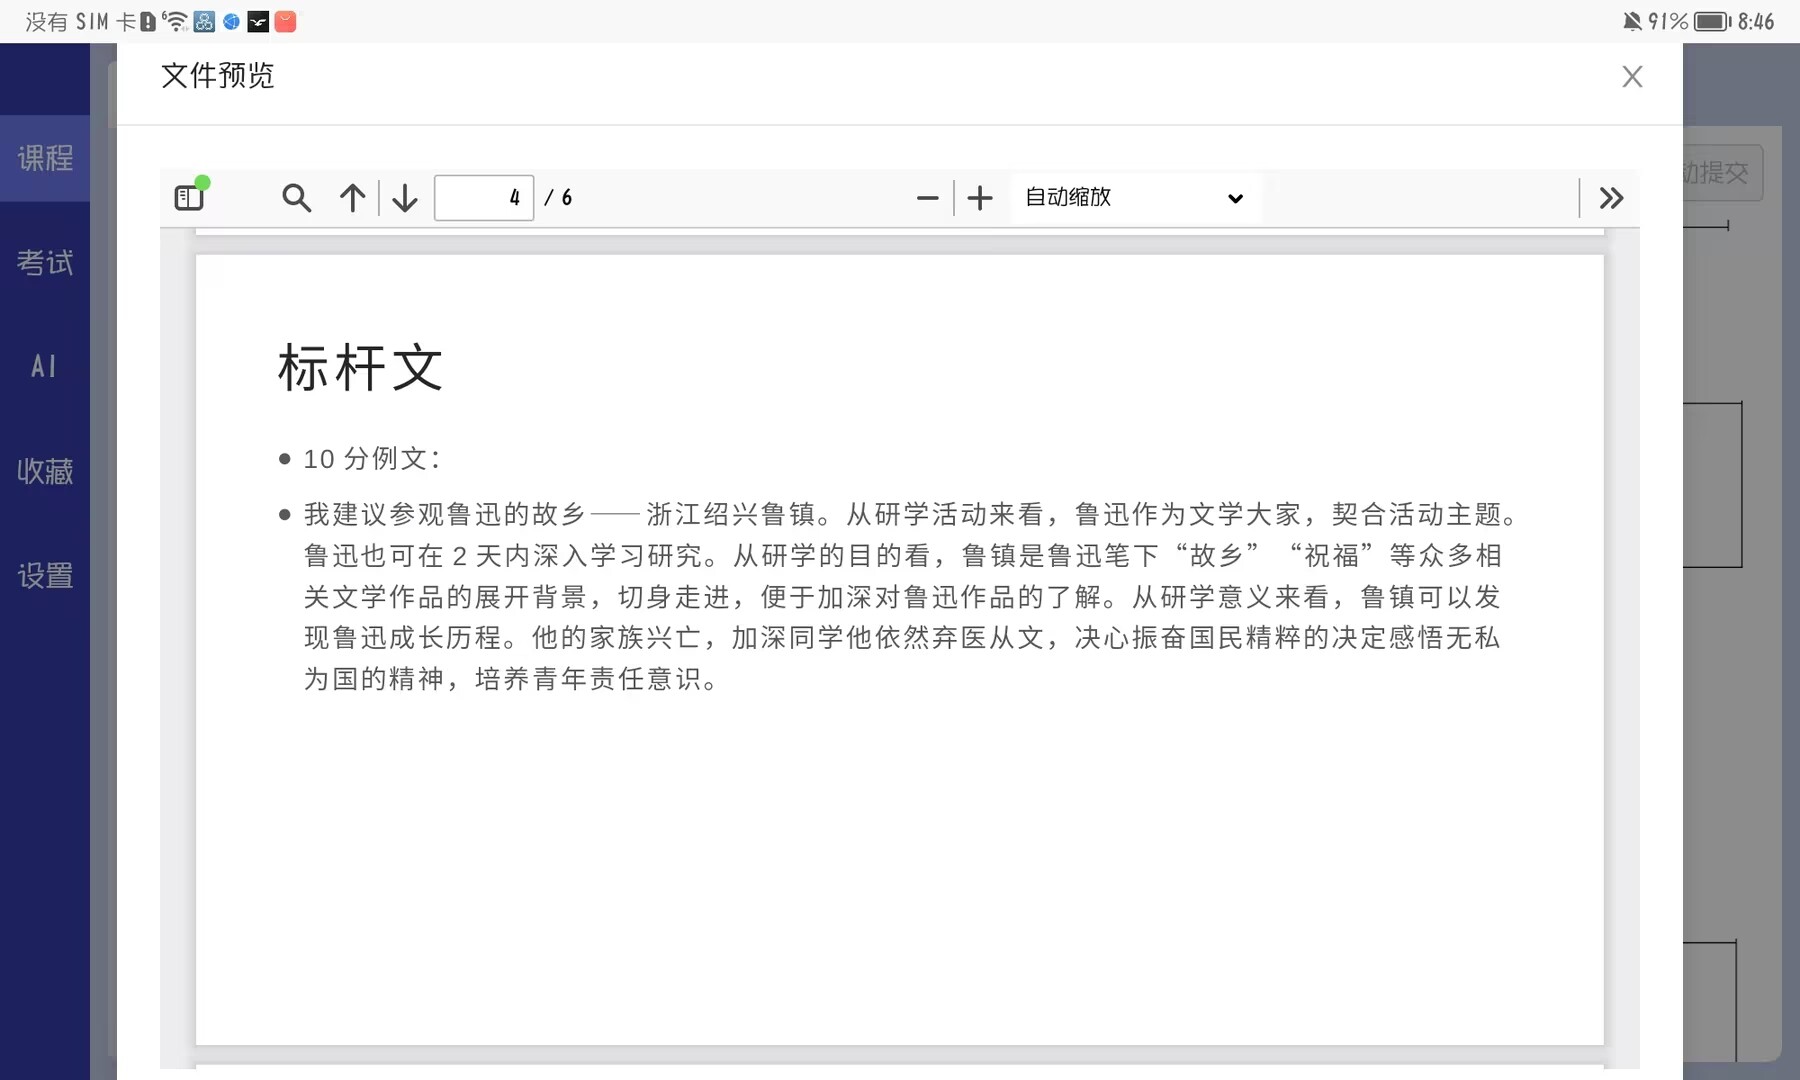The image size is (1800, 1080).
Task: Click the 标杆文 heading on the page
Action: [x=360, y=368]
